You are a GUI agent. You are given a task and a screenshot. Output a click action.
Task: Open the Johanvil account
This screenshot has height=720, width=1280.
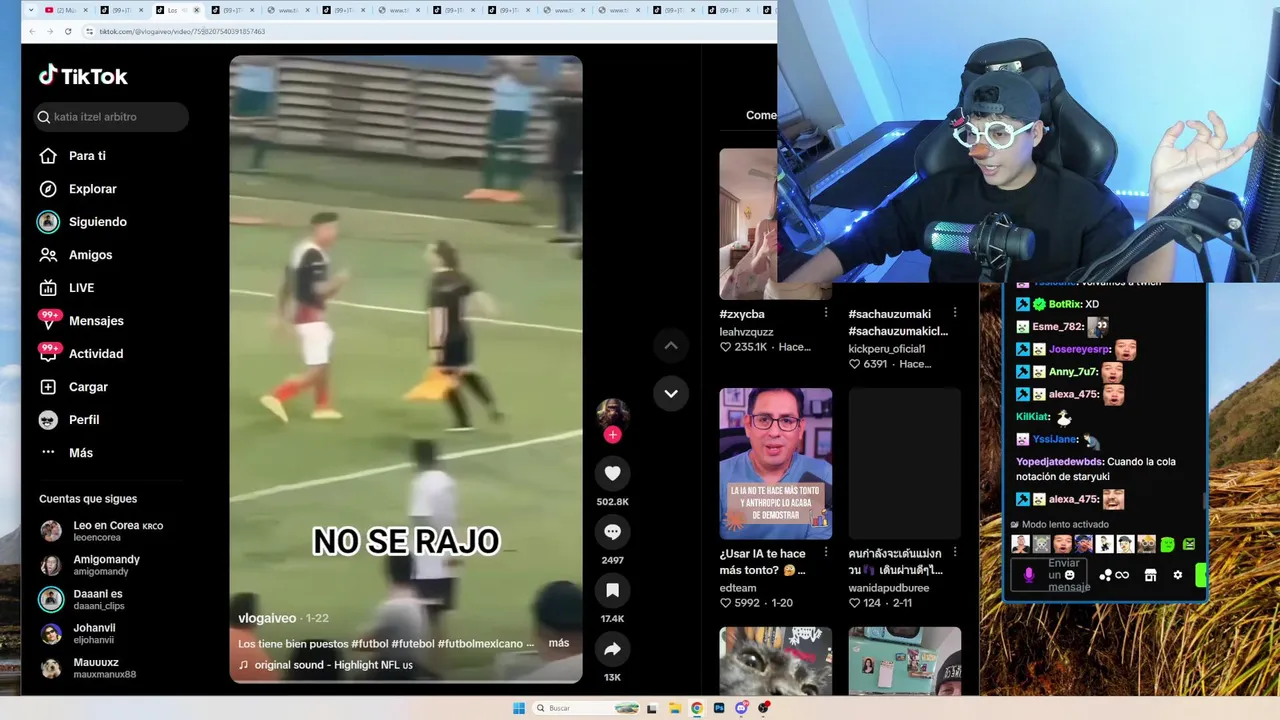(78, 633)
